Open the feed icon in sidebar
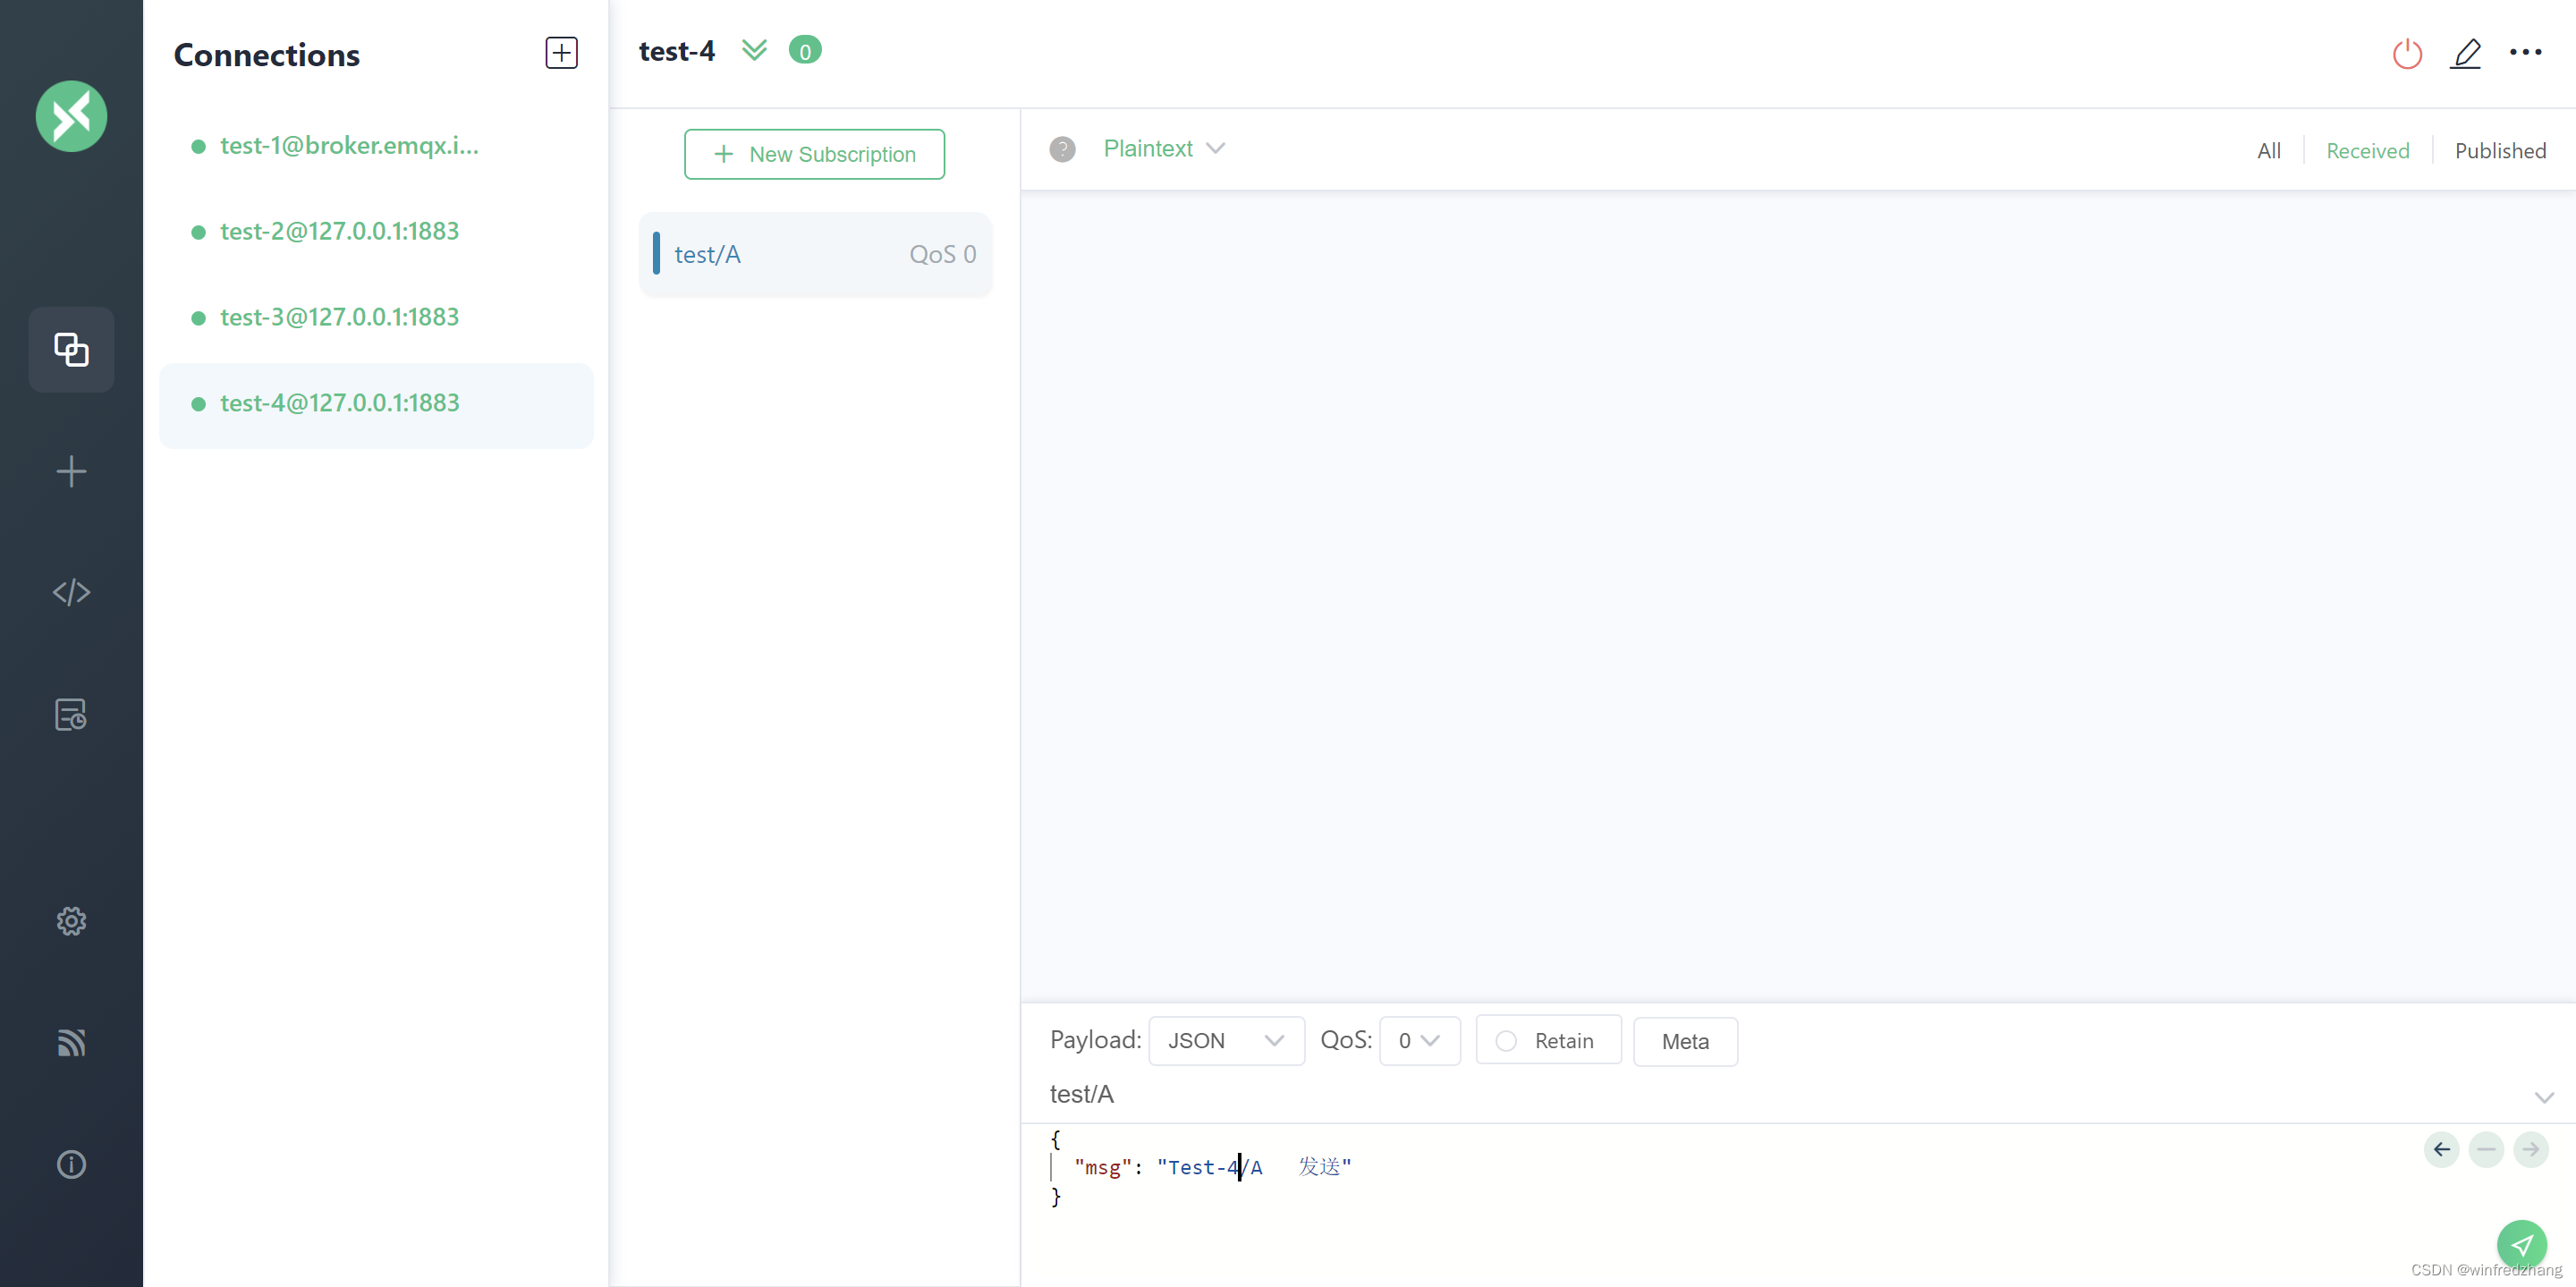The width and height of the screenshot is (2576, 1287). [71, 1042]
